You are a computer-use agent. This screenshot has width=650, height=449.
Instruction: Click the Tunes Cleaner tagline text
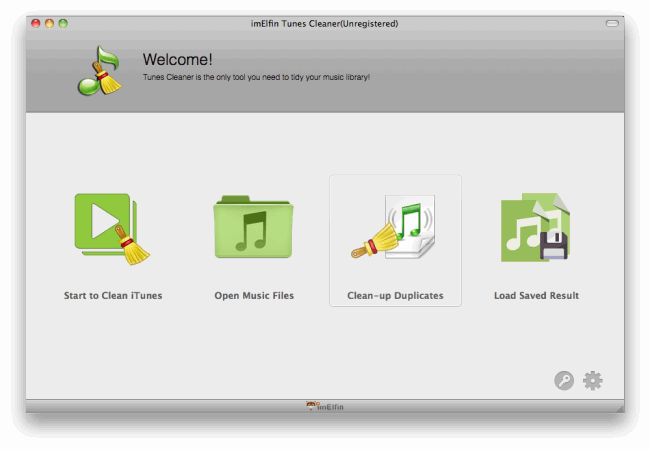[x=256, y=77]
